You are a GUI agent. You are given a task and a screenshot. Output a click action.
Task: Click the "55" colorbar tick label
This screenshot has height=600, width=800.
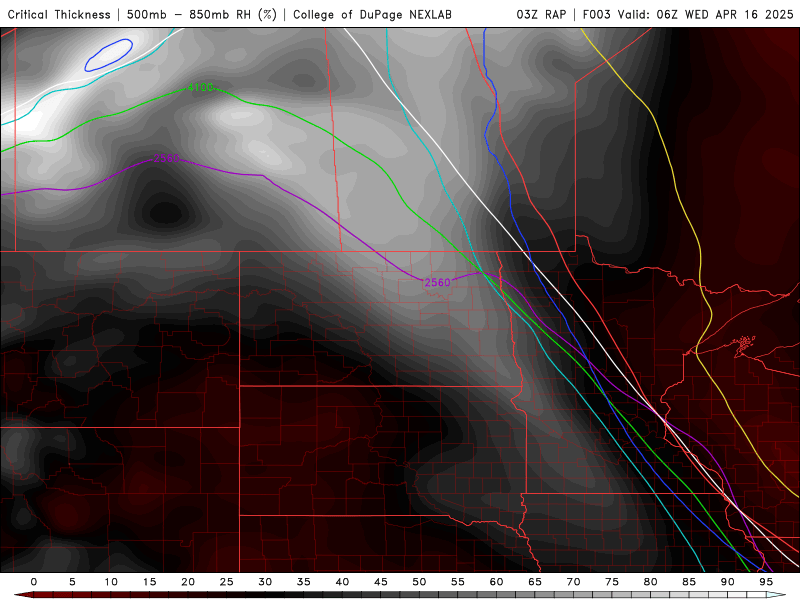458,582
